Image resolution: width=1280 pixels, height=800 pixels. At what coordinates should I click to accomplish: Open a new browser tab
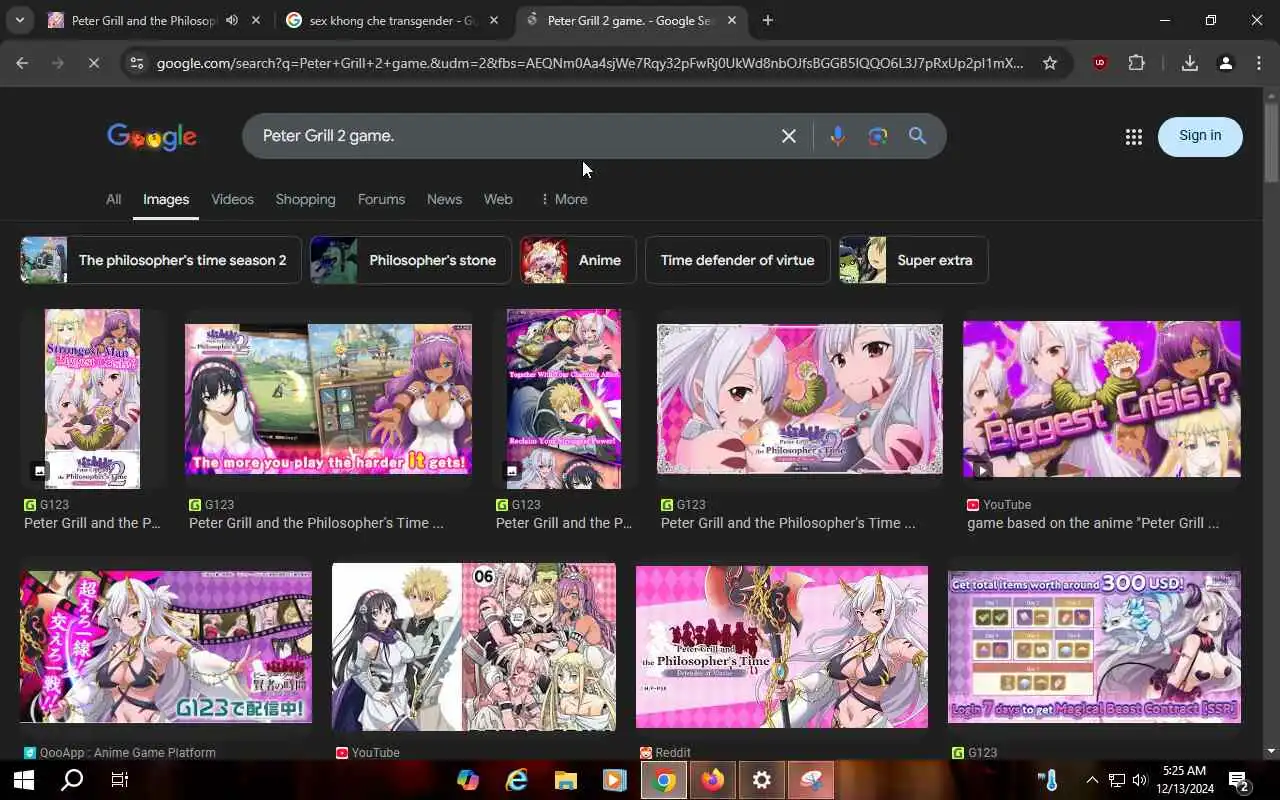point(768,20)
